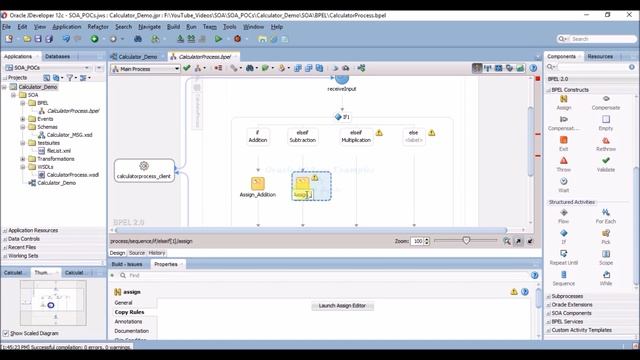Select General in assign properties

pyautogui.click(x=123, y=302)
